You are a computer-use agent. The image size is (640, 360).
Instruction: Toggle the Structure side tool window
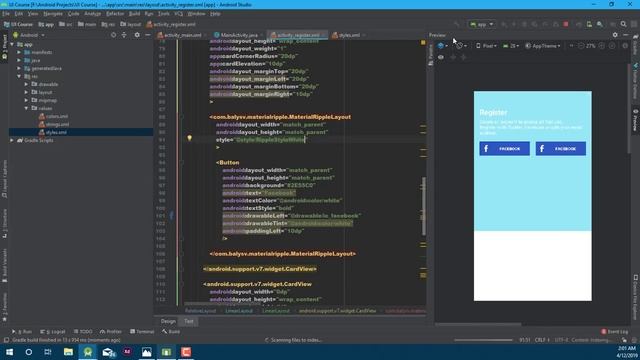click(4, 224)
